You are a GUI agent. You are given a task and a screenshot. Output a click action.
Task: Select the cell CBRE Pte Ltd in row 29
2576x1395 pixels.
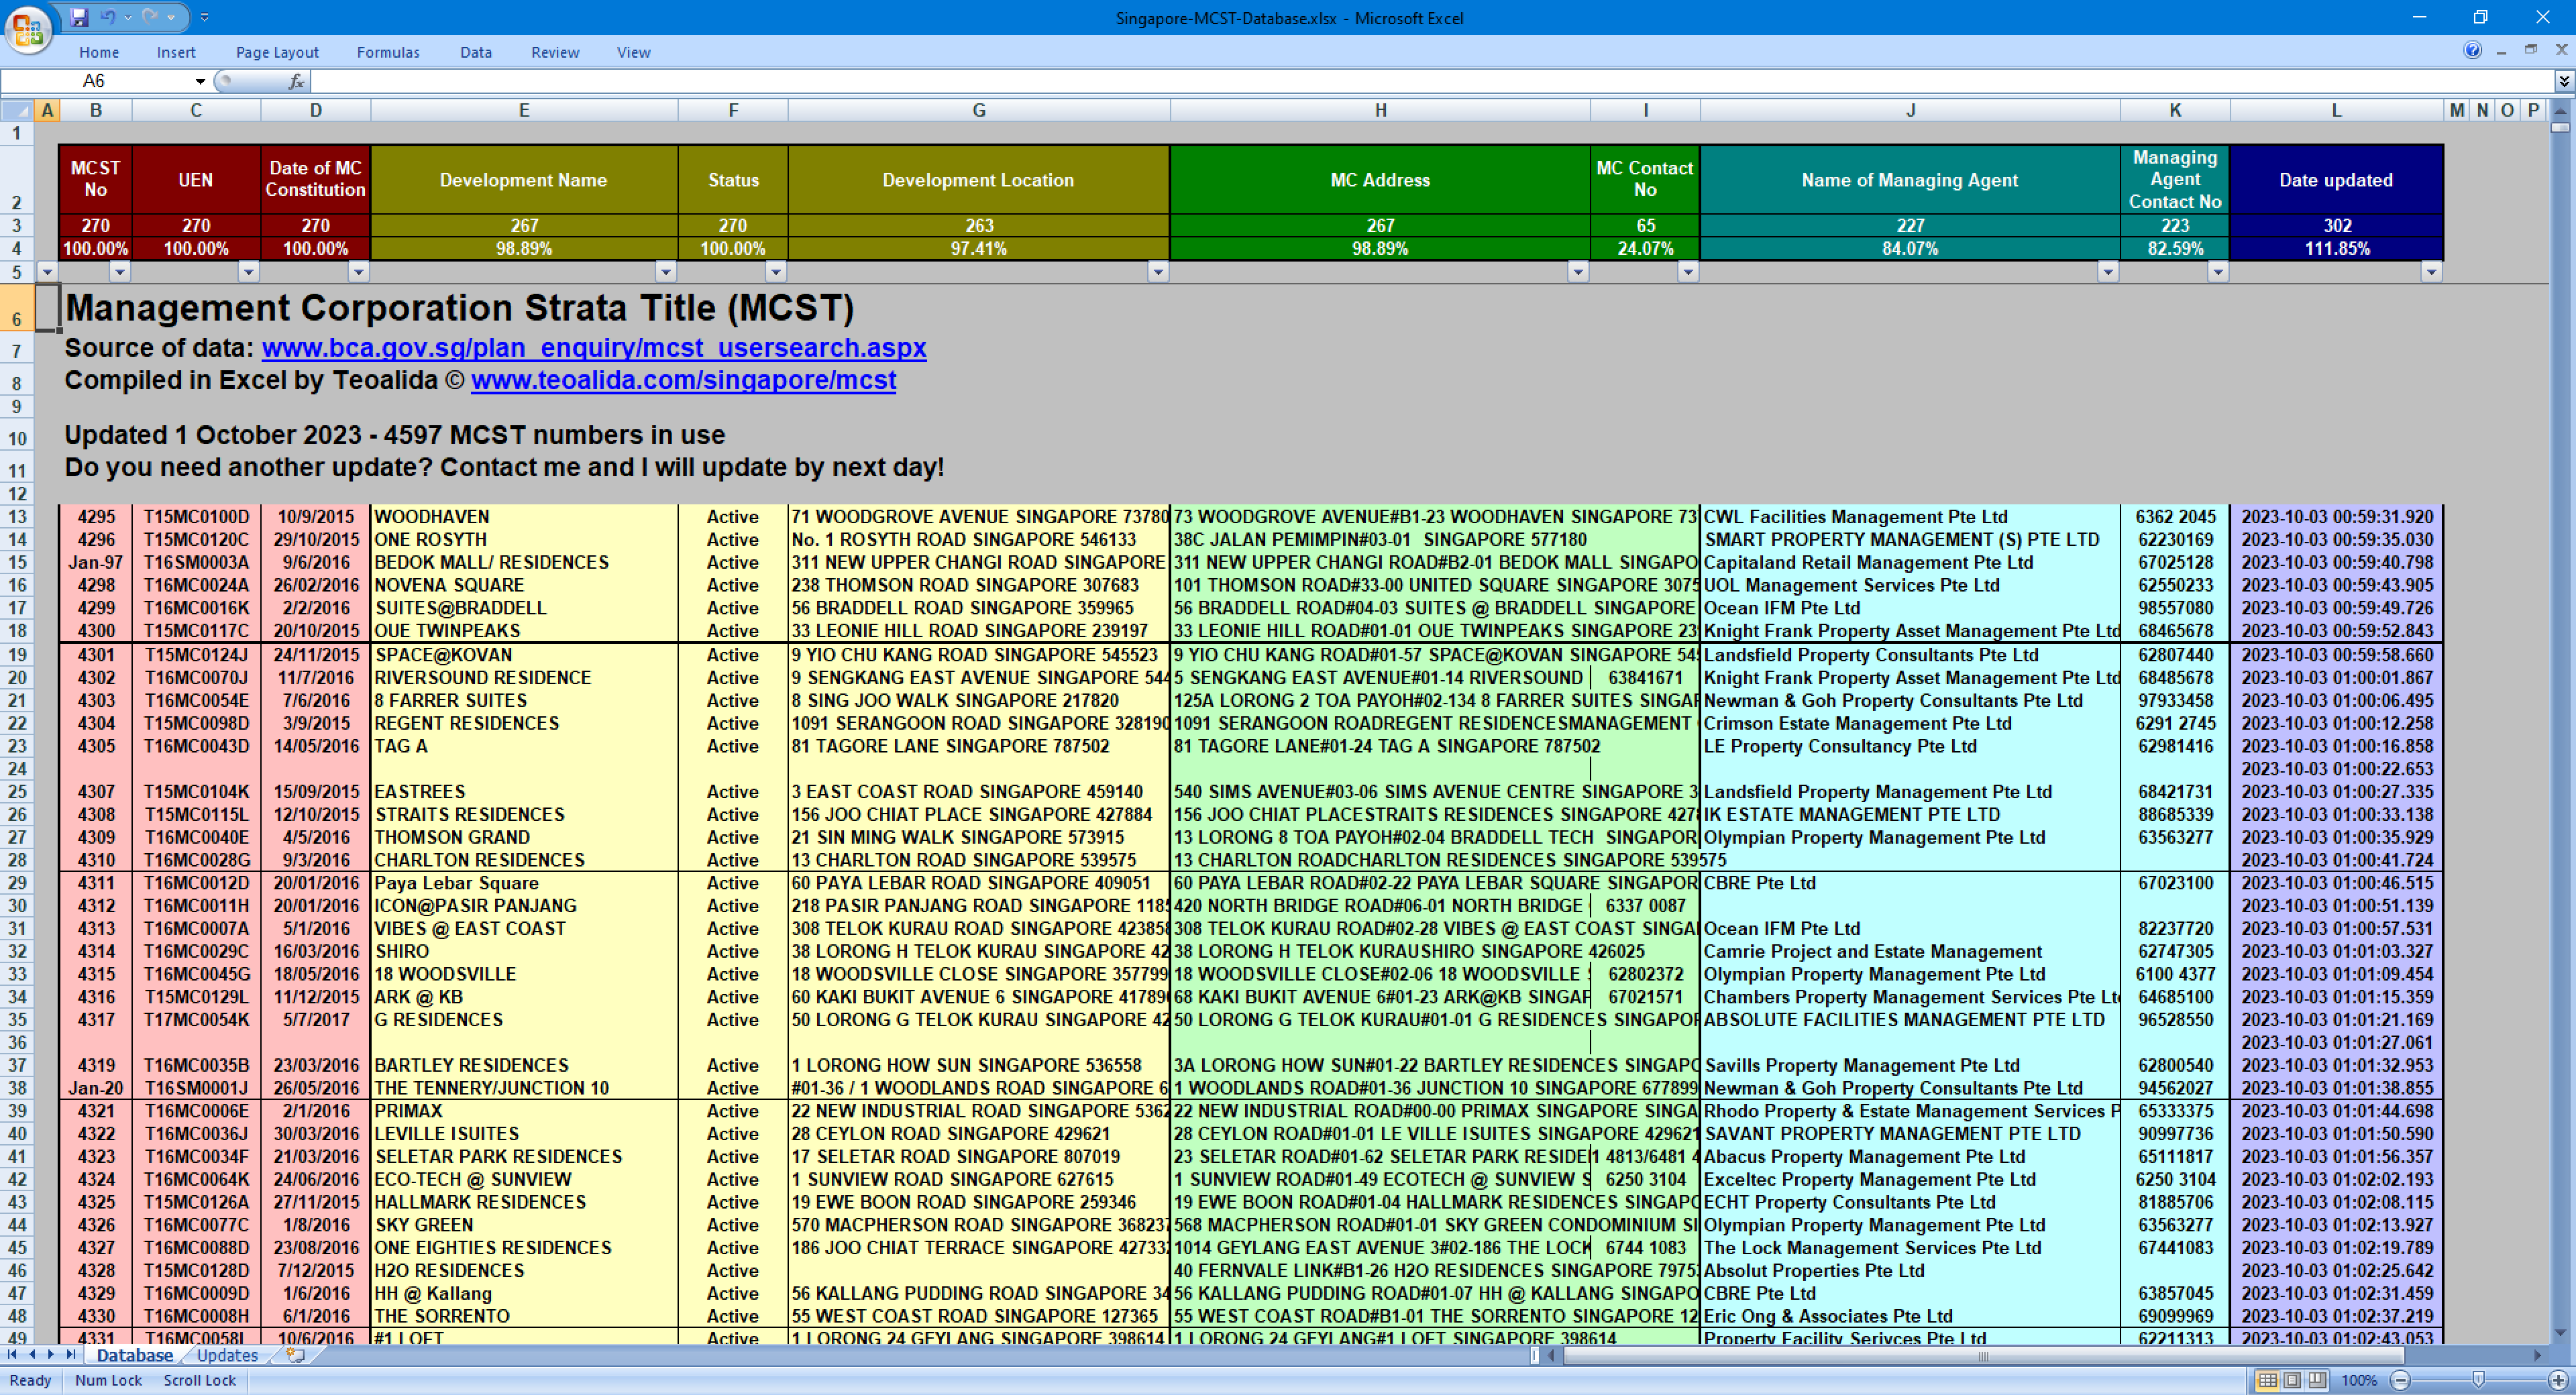point(1910,883)
